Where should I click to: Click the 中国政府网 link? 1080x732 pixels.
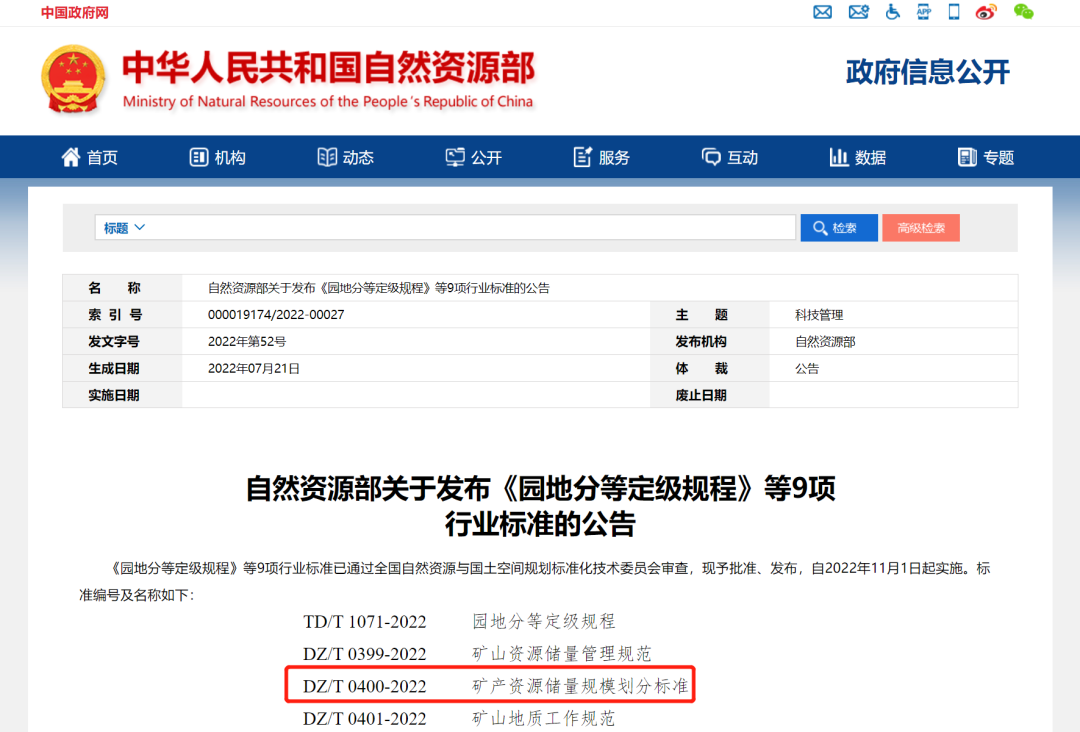click(x=75, y=12)
